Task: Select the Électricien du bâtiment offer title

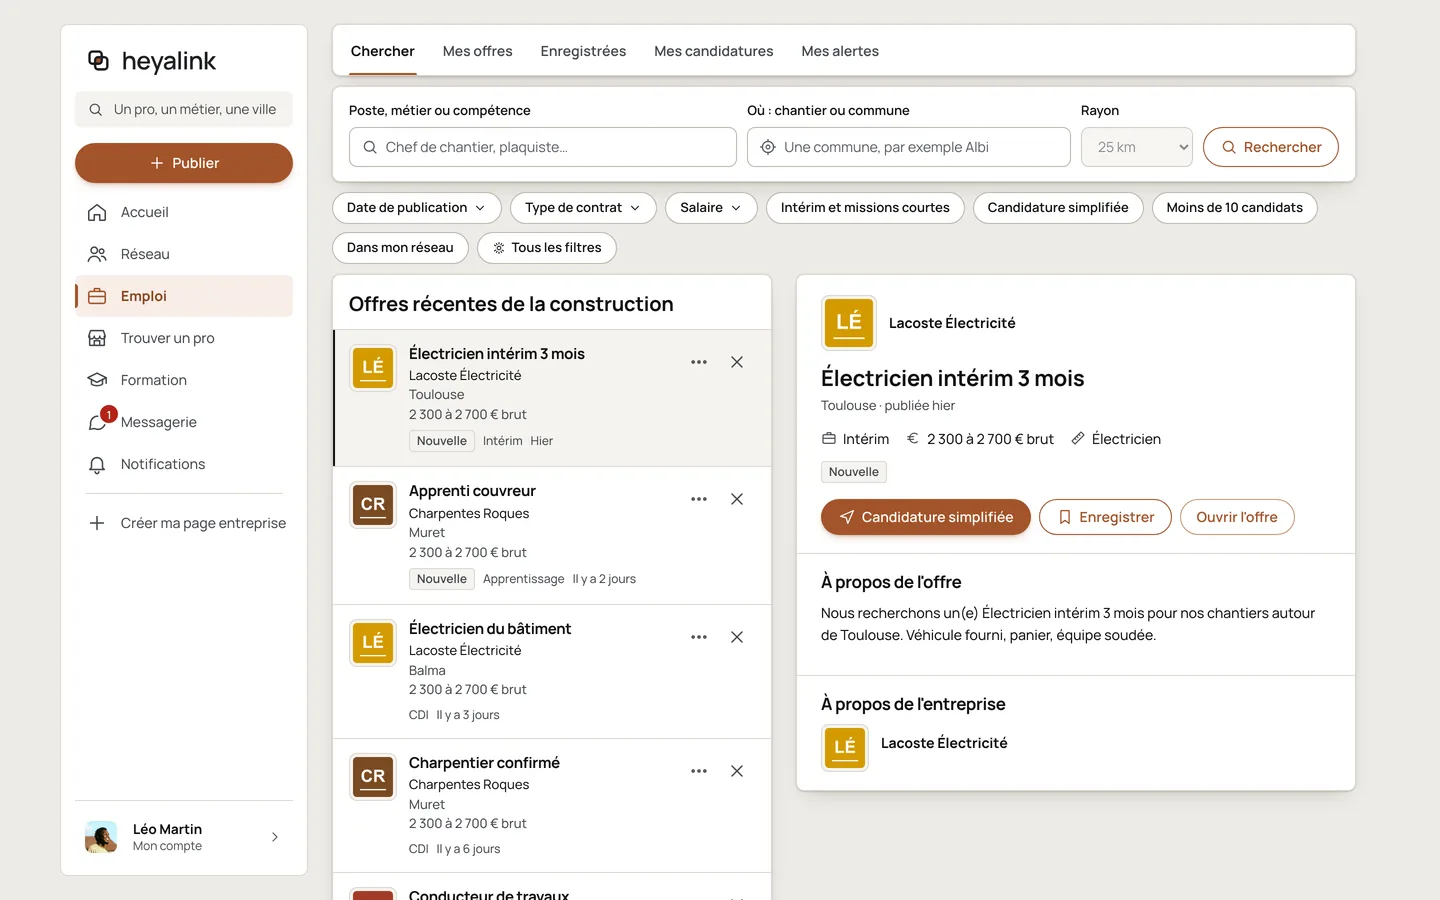Action: (490, 629)
